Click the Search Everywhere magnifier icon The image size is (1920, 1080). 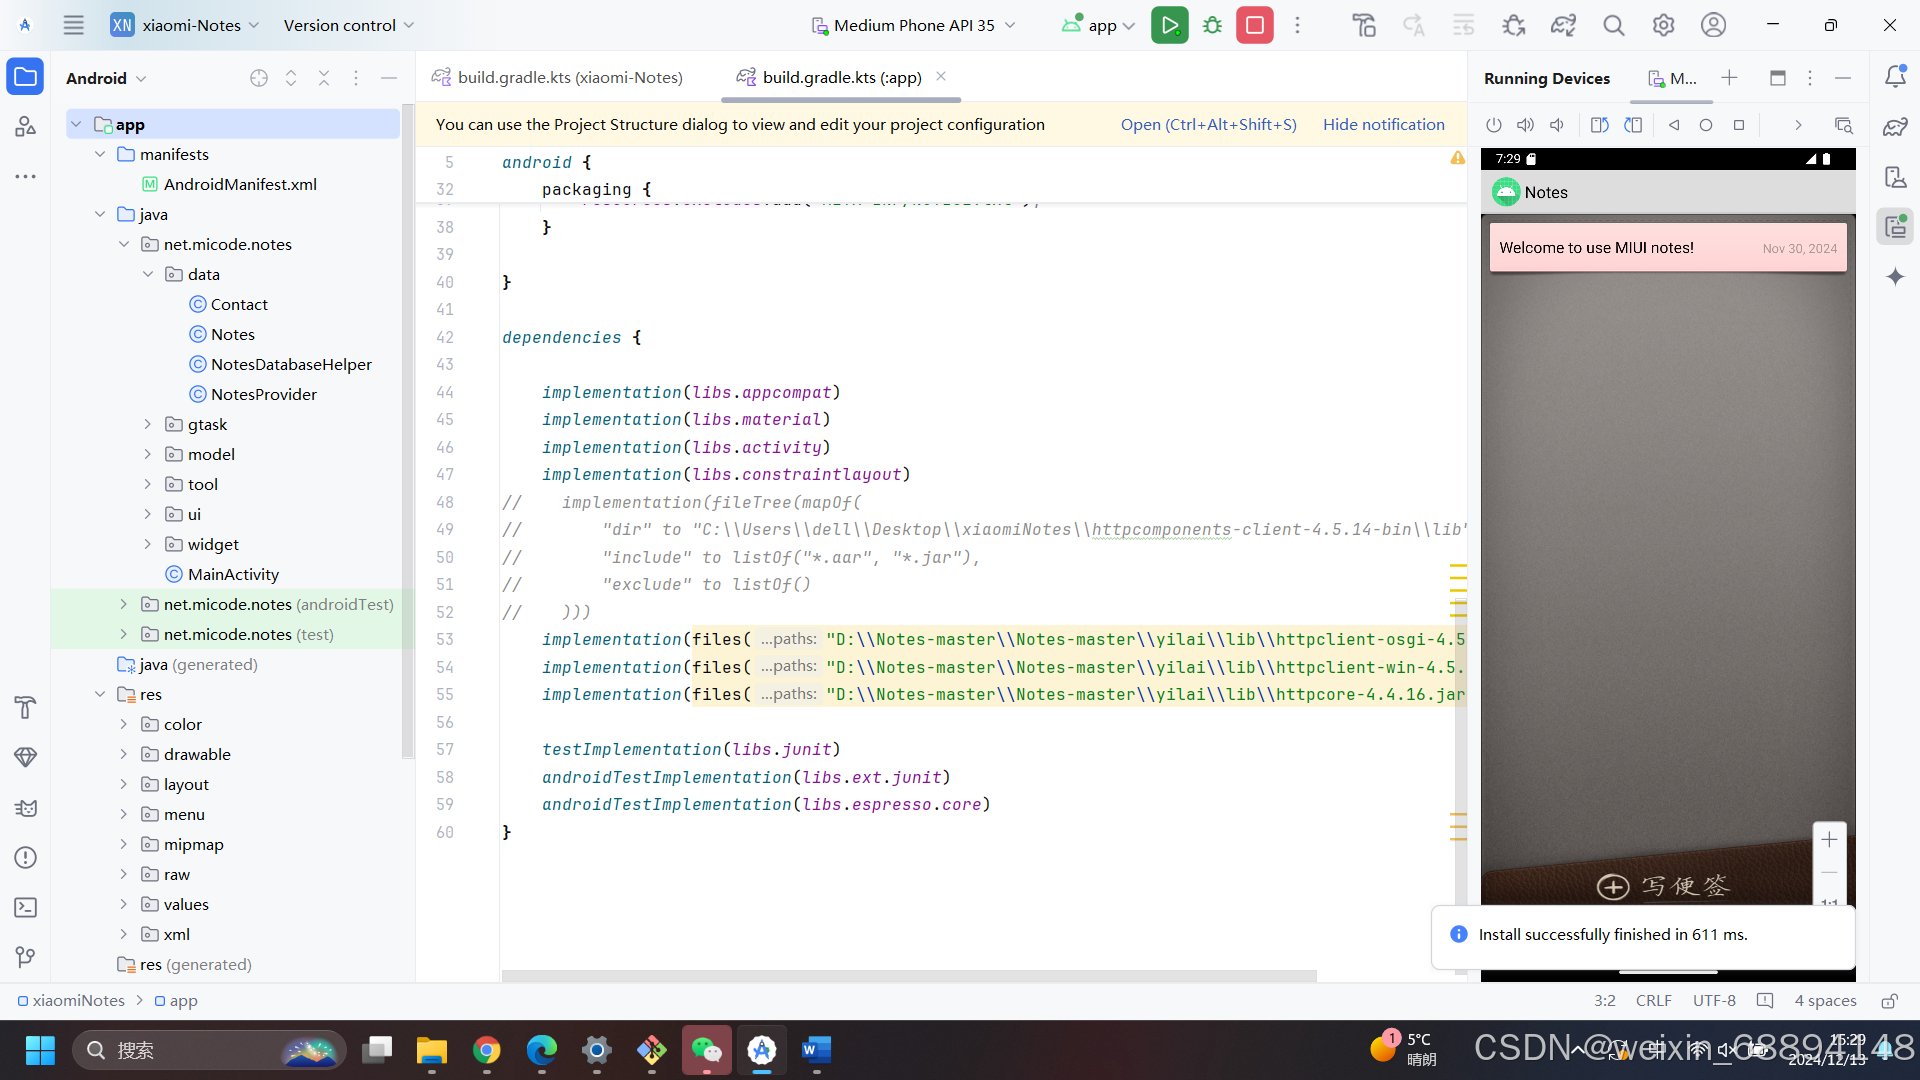pyautogui.click(x=1613, y=25)
